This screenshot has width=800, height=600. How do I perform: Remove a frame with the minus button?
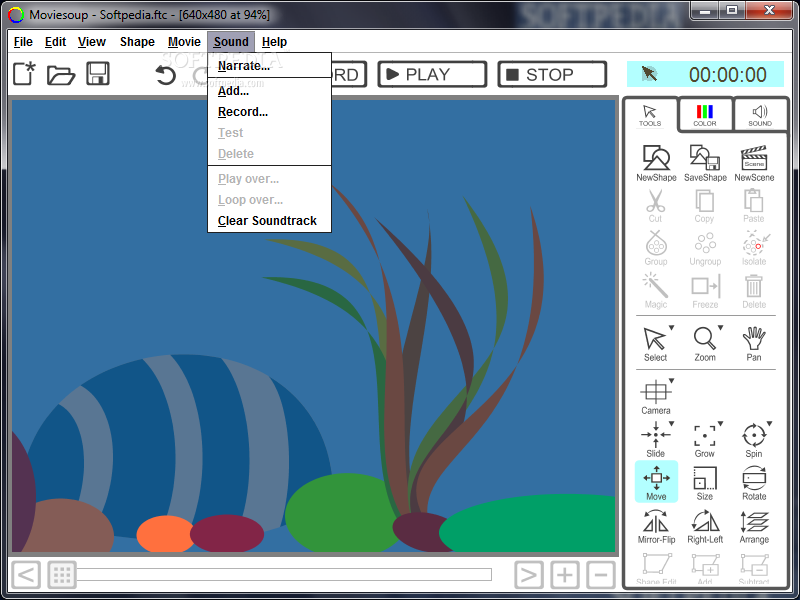coord(601,575)
